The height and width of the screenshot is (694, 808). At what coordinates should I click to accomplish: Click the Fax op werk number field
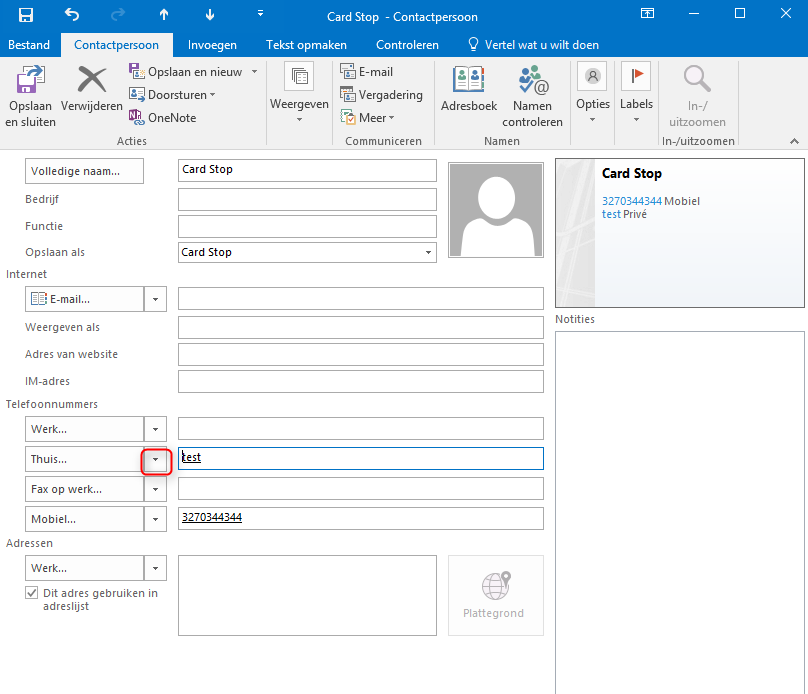coord(361,488)
